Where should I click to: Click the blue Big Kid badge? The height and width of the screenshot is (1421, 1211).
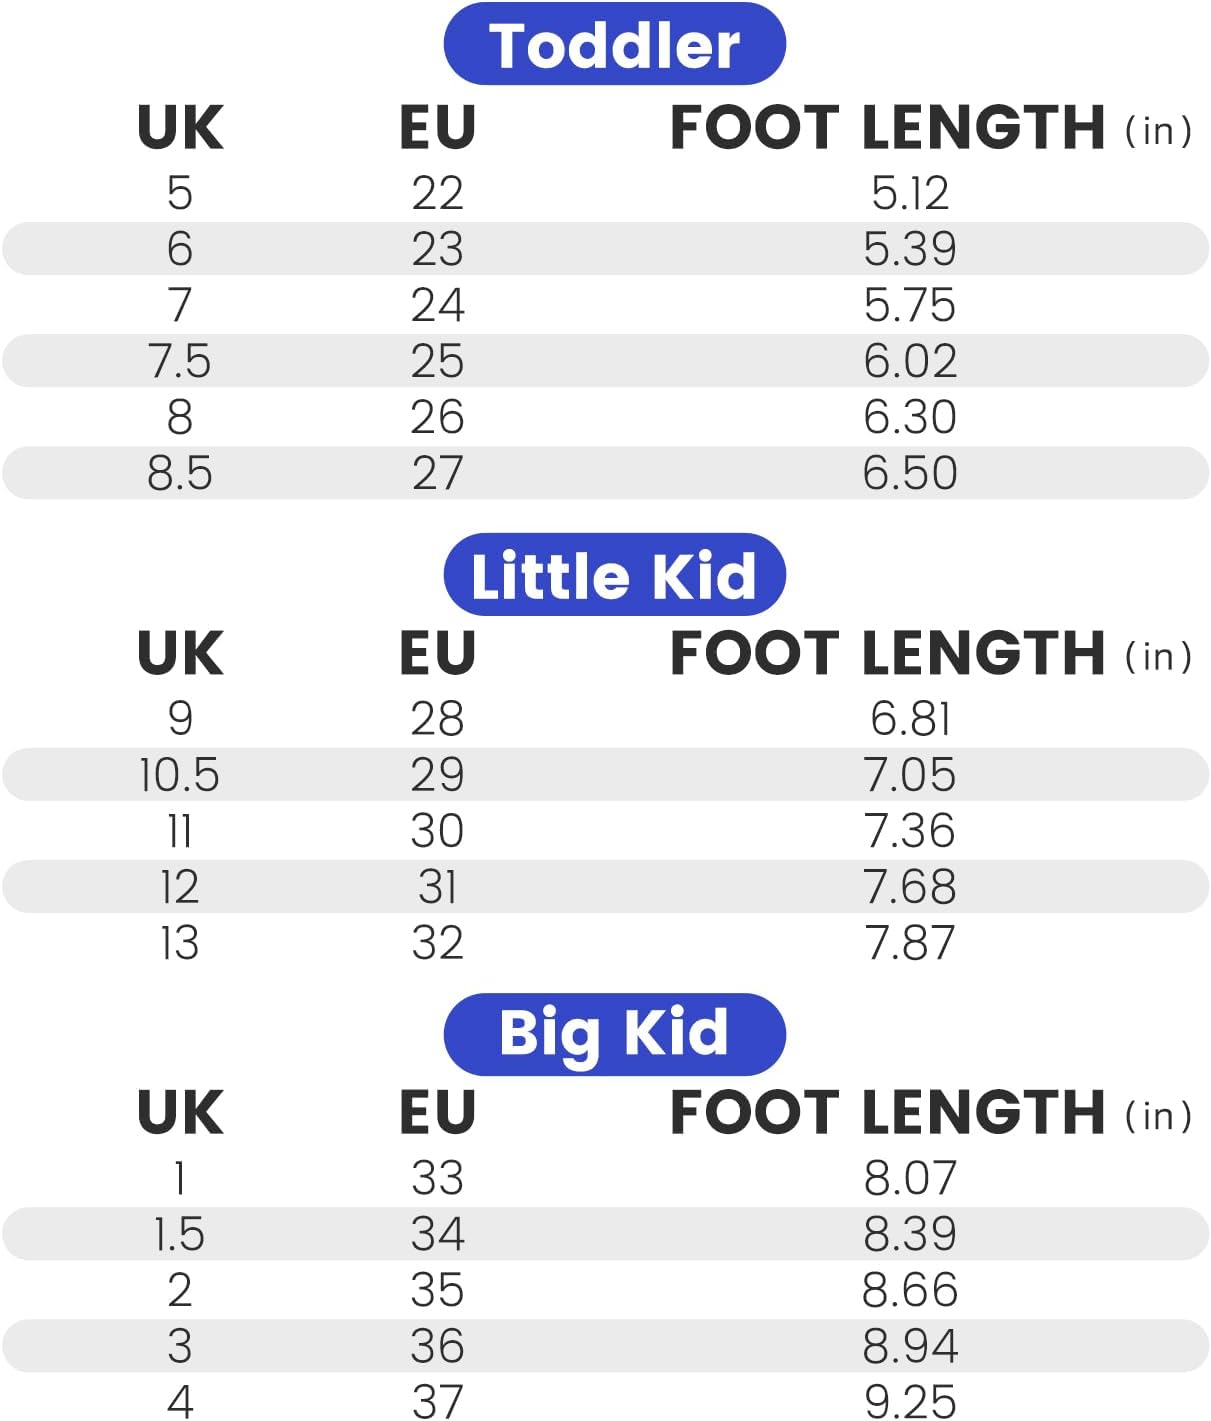click(614, 1034)
